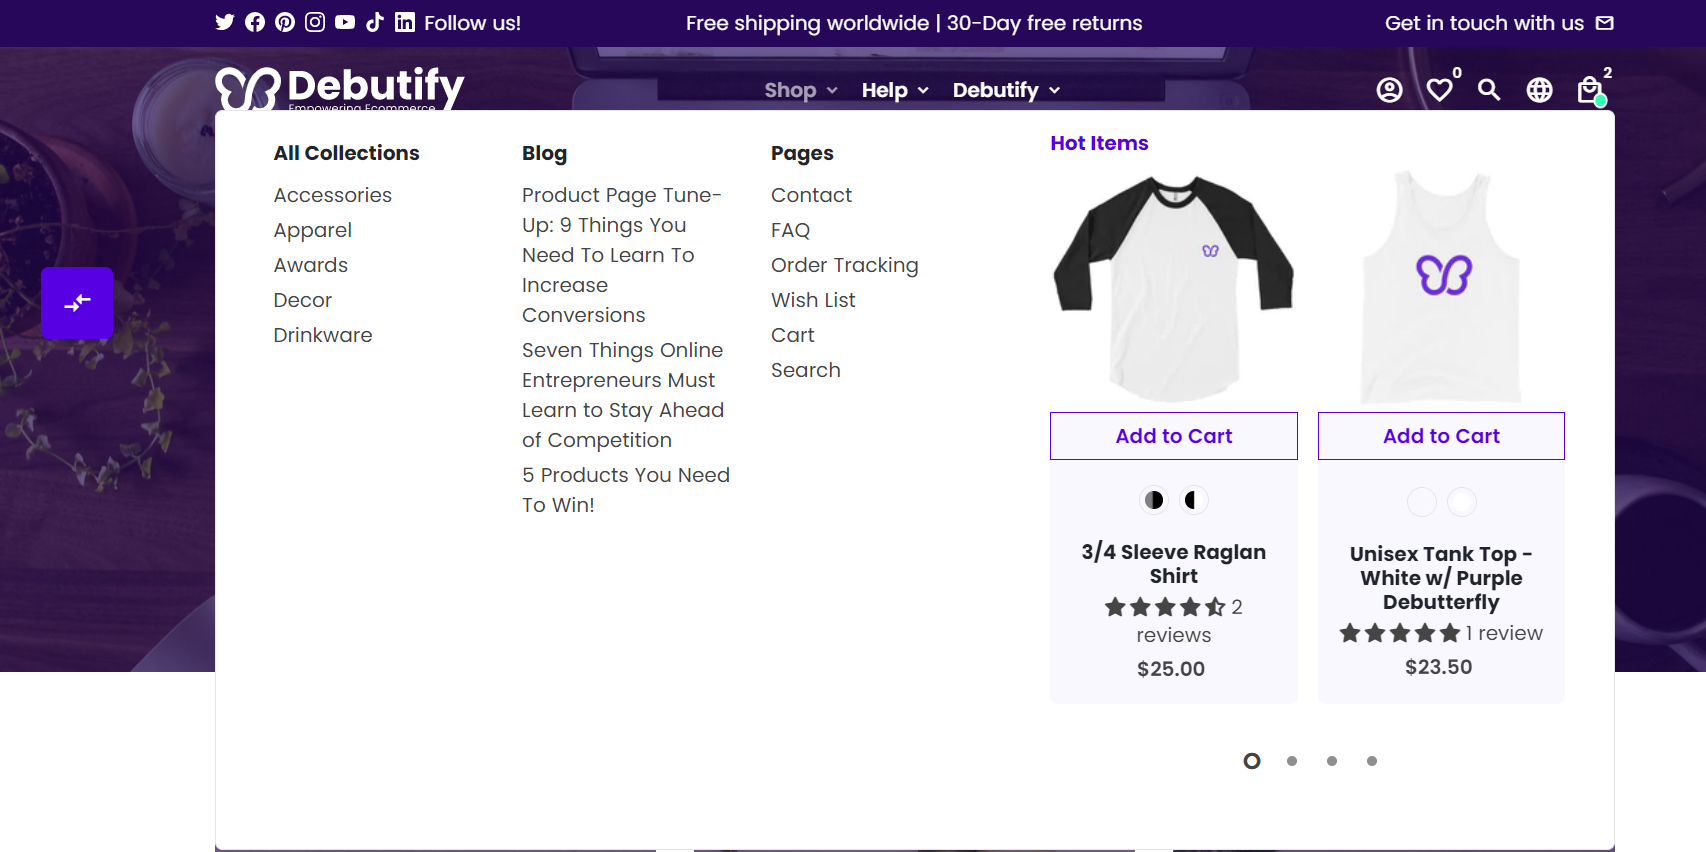Screen dimensions: 1706x852
Task: Open the wishlist heart icon
Action: point(1439,90)
